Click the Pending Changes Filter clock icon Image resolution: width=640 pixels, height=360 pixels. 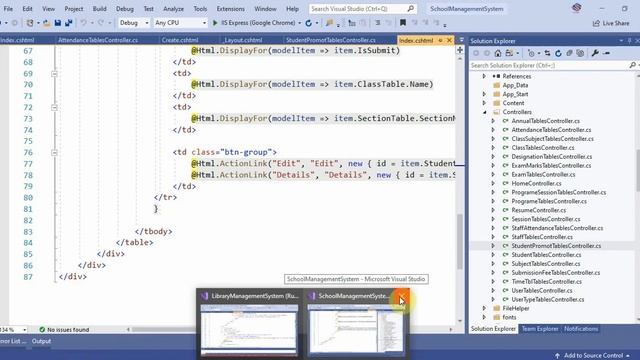click(531, 53)
